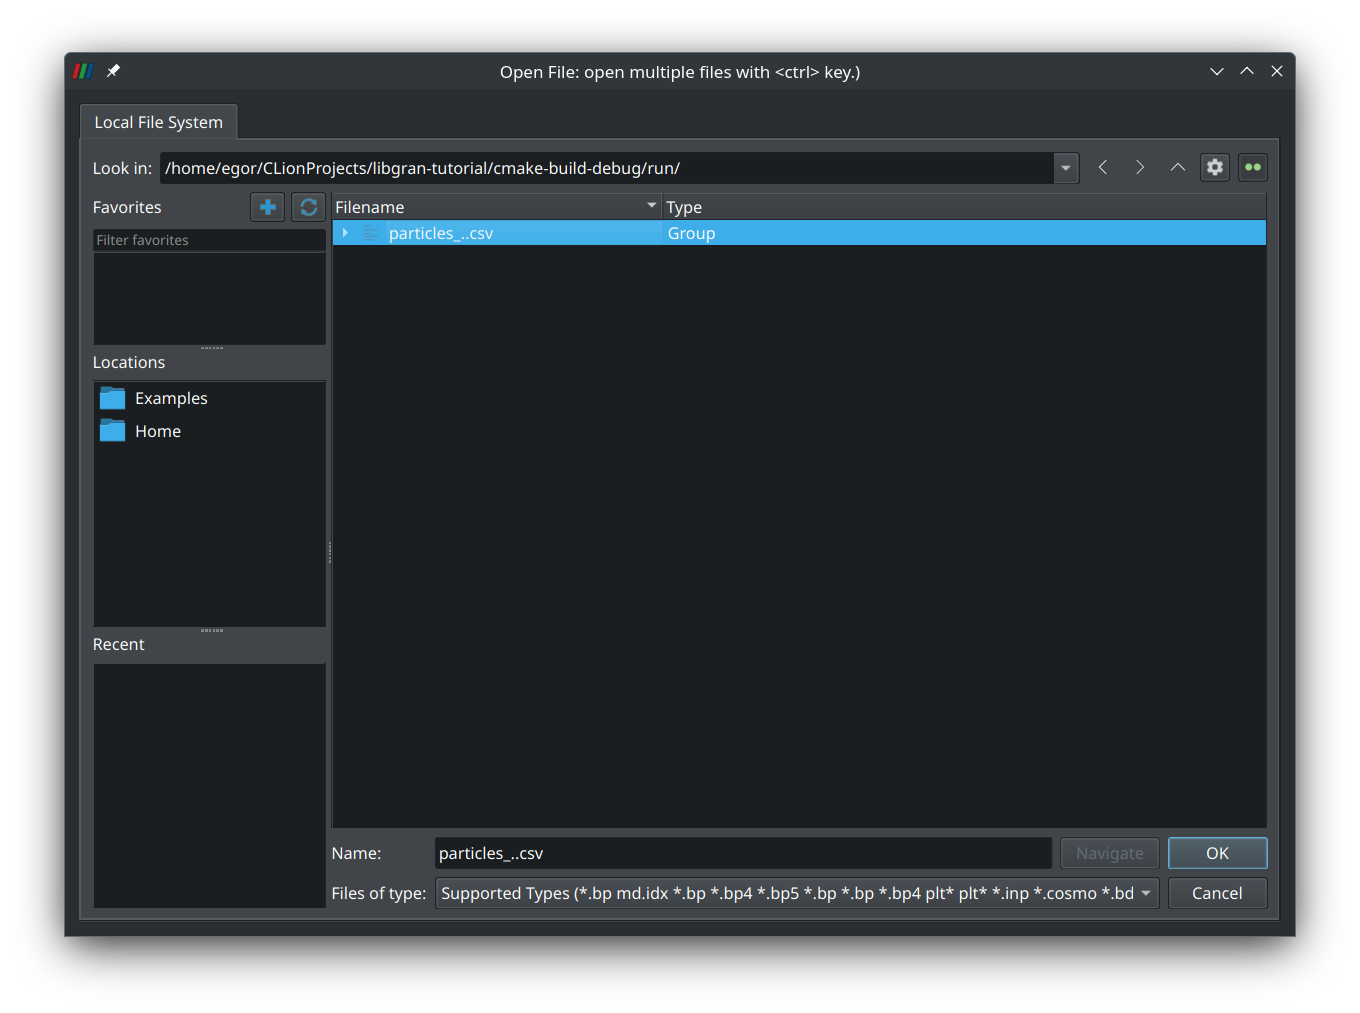Viewport: 1360px width, 1013px height.
Task: Select Home in the Locations list
Action: coord(158,431)
